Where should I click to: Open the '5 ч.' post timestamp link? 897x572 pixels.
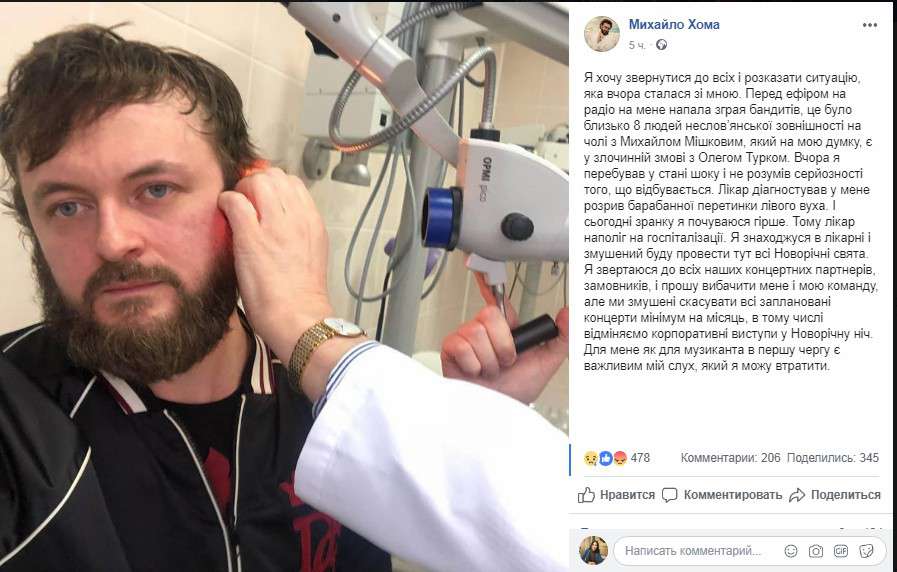point(637,45)
